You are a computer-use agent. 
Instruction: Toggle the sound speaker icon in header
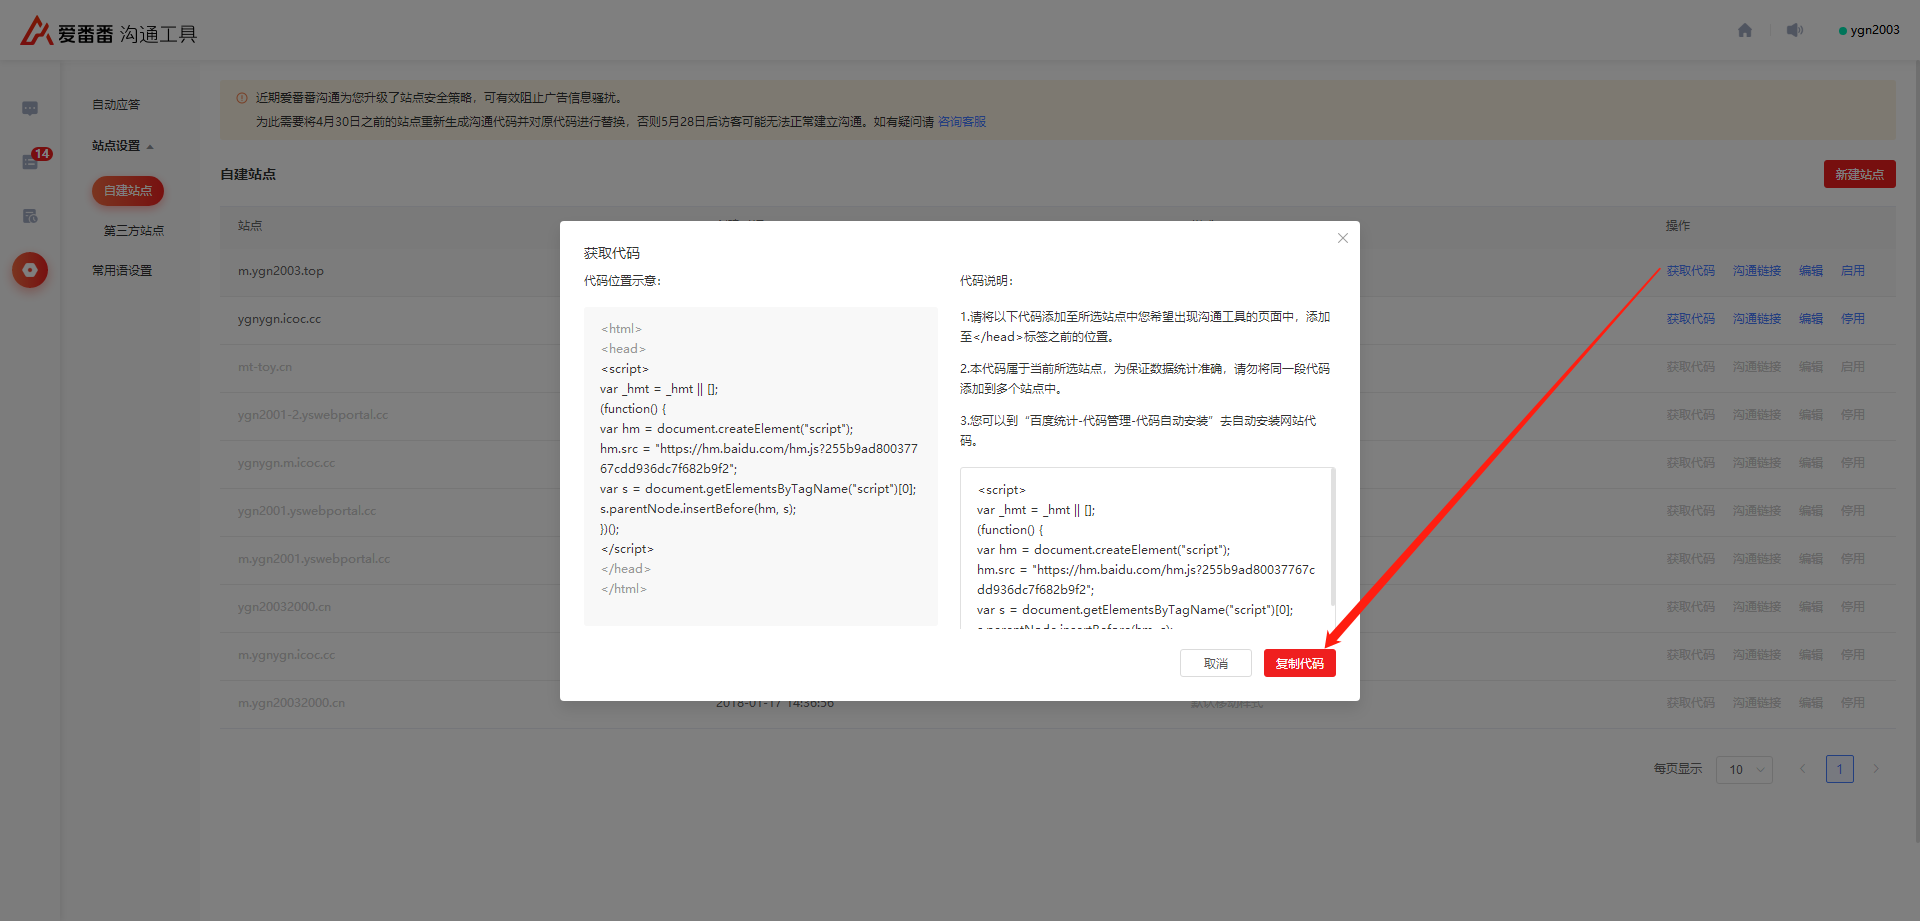1795,30
